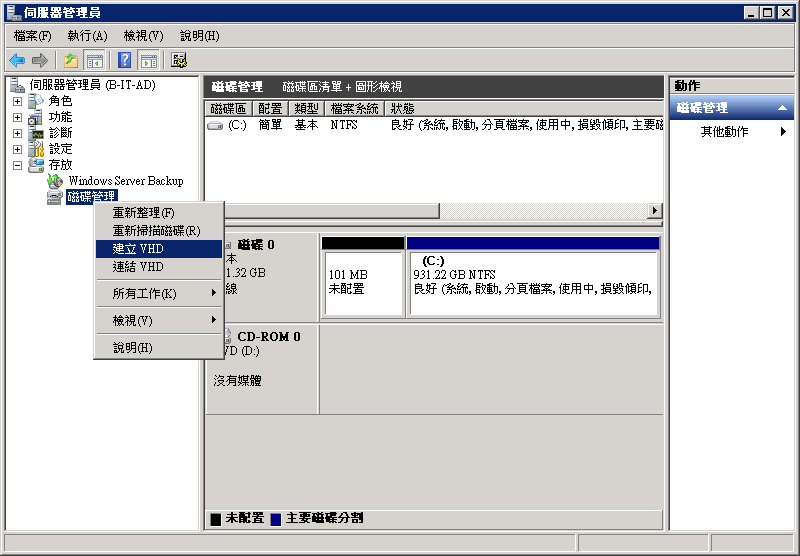Click the 存放 storage icon

point(36,165)
